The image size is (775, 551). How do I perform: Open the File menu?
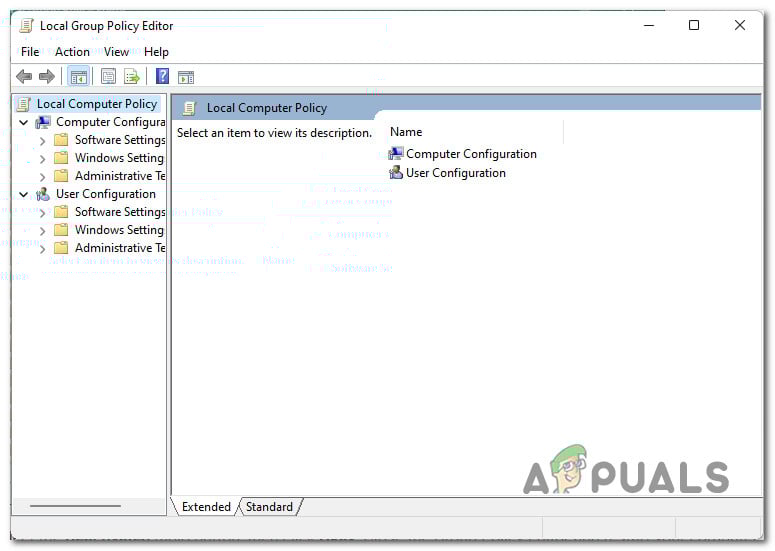click(30, 52)
